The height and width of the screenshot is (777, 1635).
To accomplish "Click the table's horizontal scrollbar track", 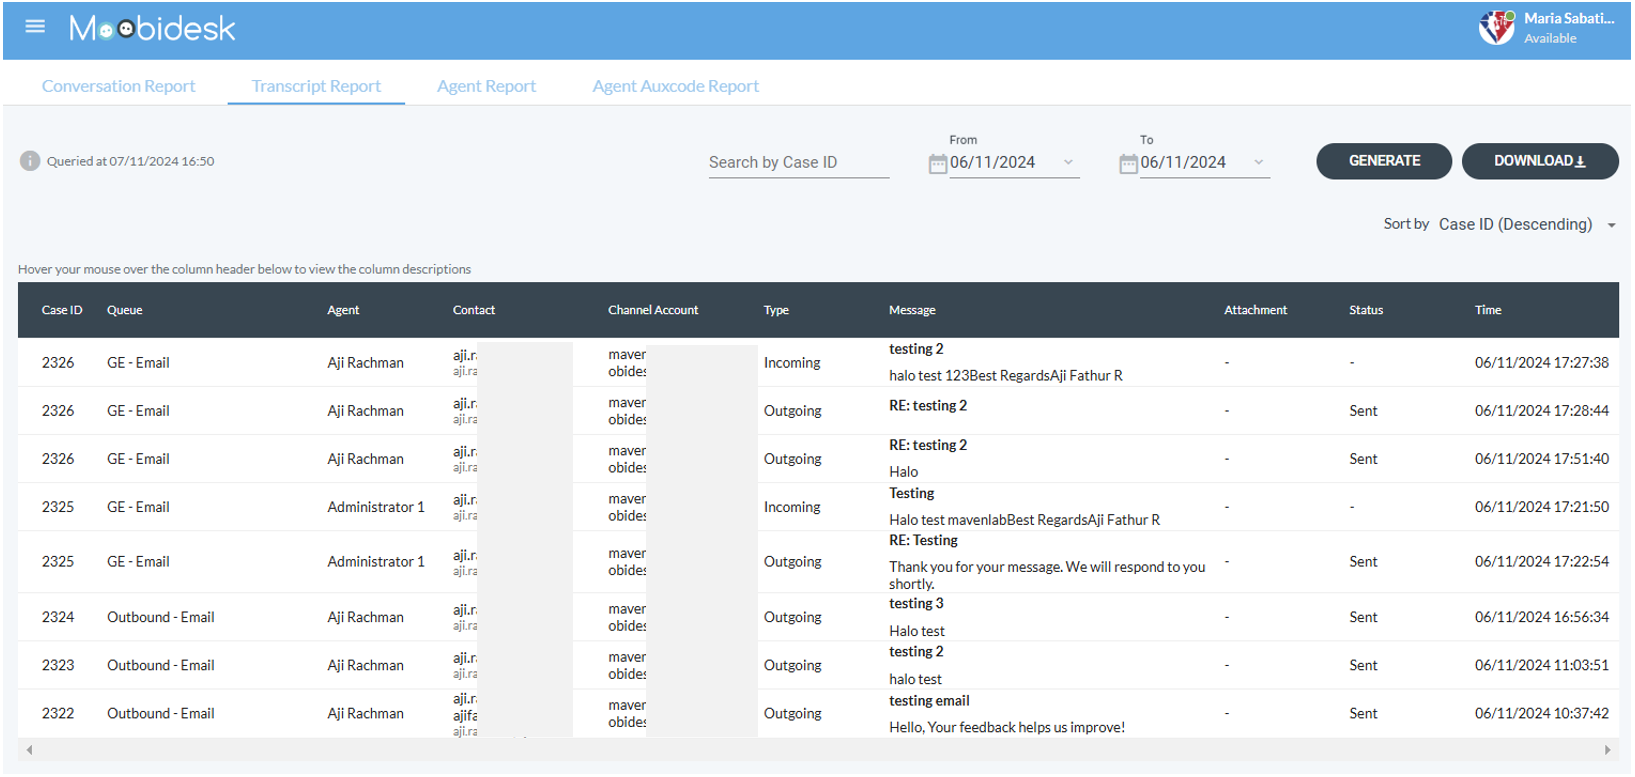I will (818, 750).
